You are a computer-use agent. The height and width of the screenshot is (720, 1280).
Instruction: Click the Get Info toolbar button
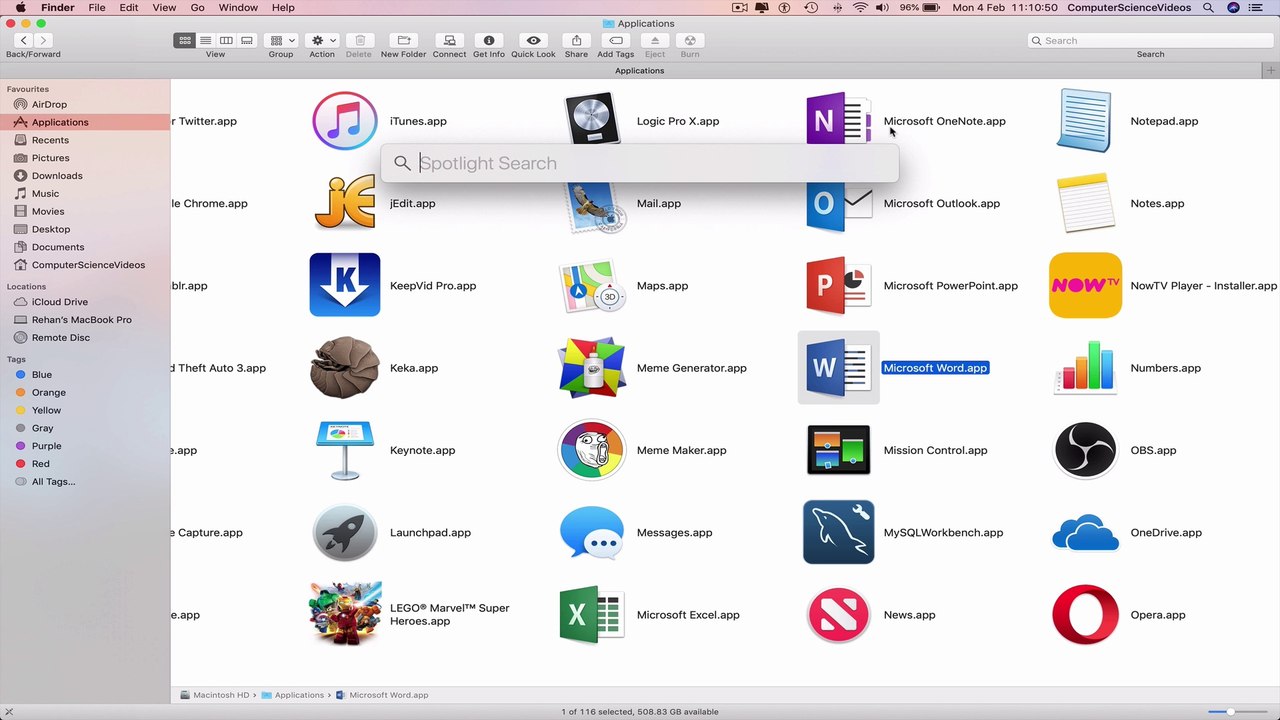click(x=489, y=40)
